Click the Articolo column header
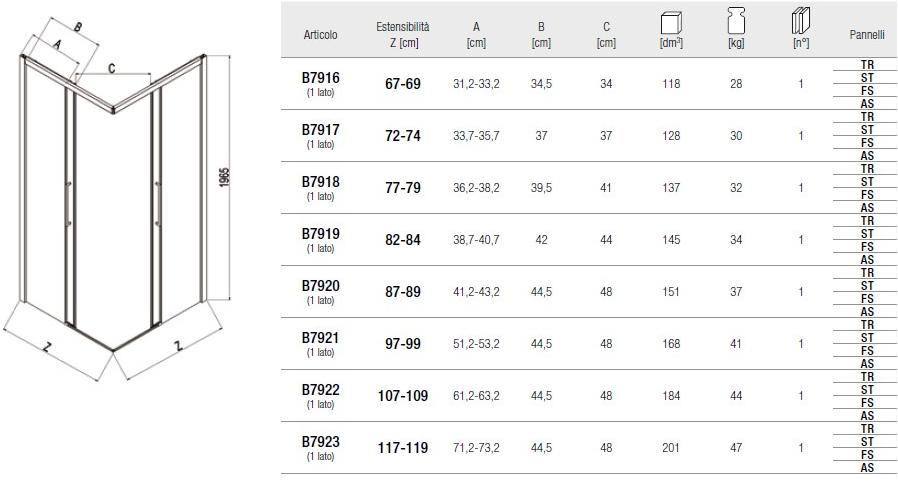The height and width of the screenshot is (487, 898). [321, 34]
